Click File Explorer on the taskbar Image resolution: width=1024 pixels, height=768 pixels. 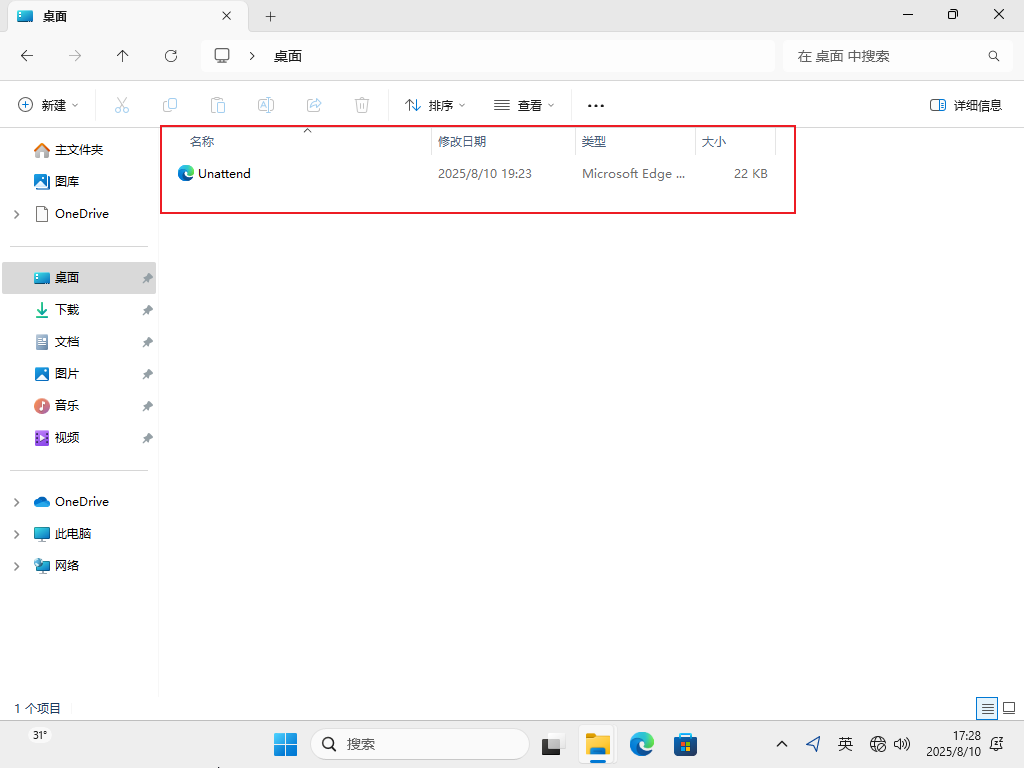click(x=598, y=744)
